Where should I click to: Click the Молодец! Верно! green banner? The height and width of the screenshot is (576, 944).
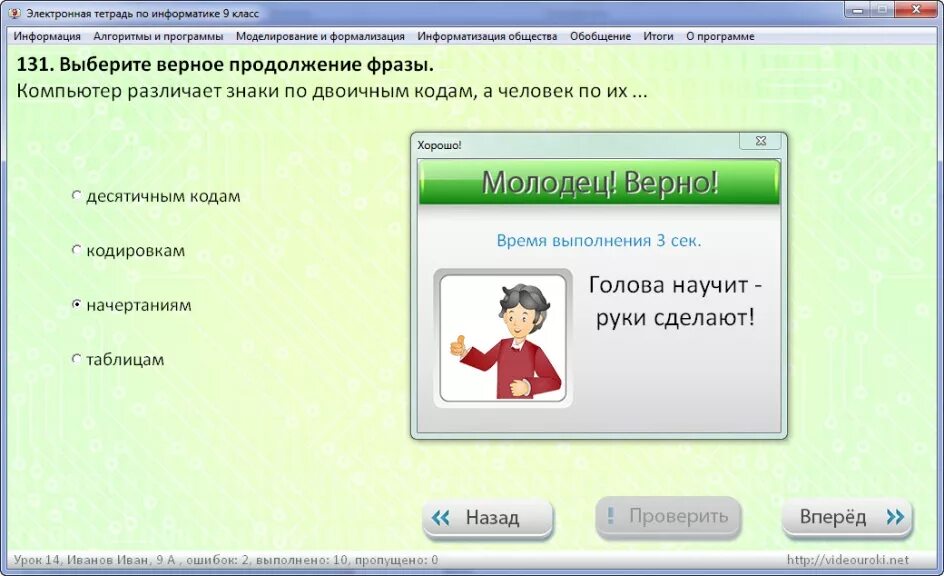pos(599,182)
